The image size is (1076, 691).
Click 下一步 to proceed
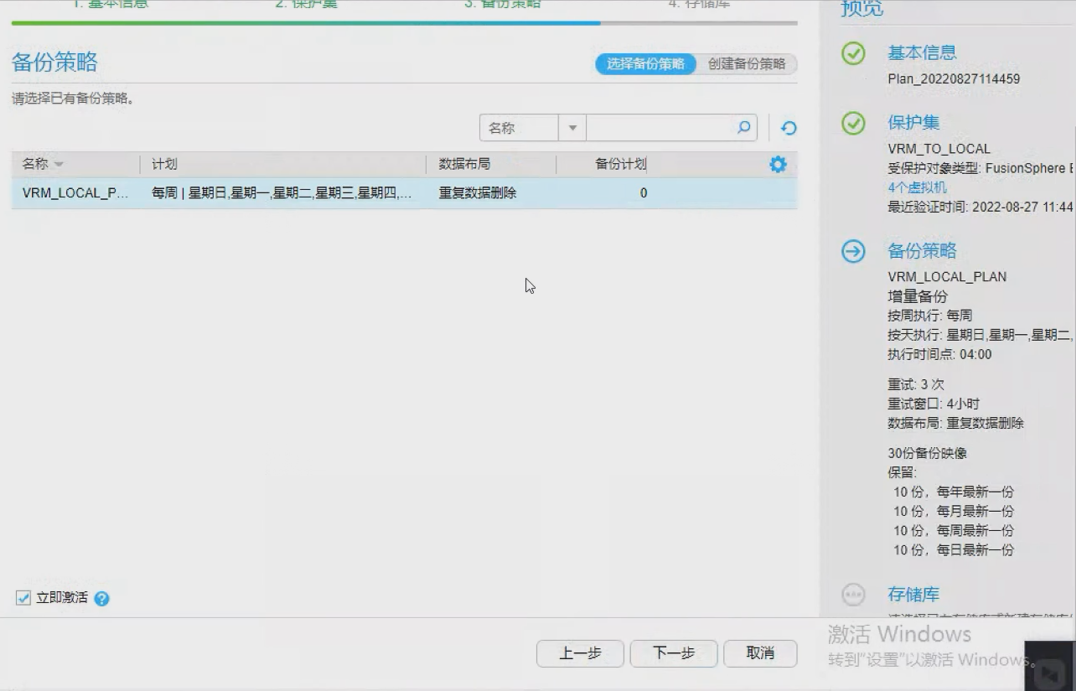pos(673,653)
